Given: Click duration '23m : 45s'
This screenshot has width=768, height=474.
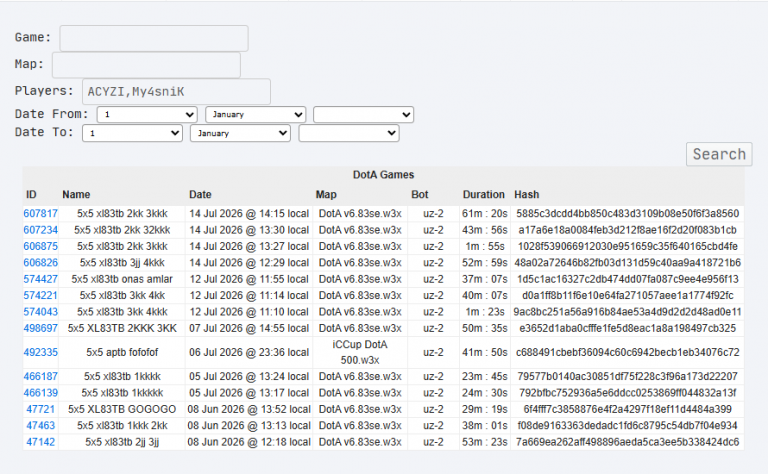Looking at the screenshot, I should 484,377.
